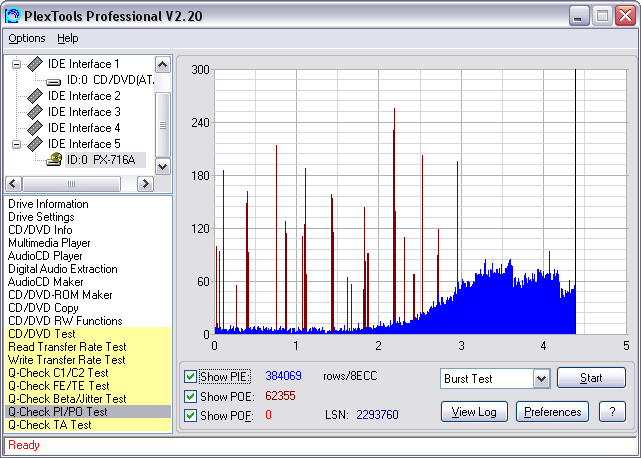Screen dimensions: 641x458
Task: Click the Ready status text
Action: [24, 445]
